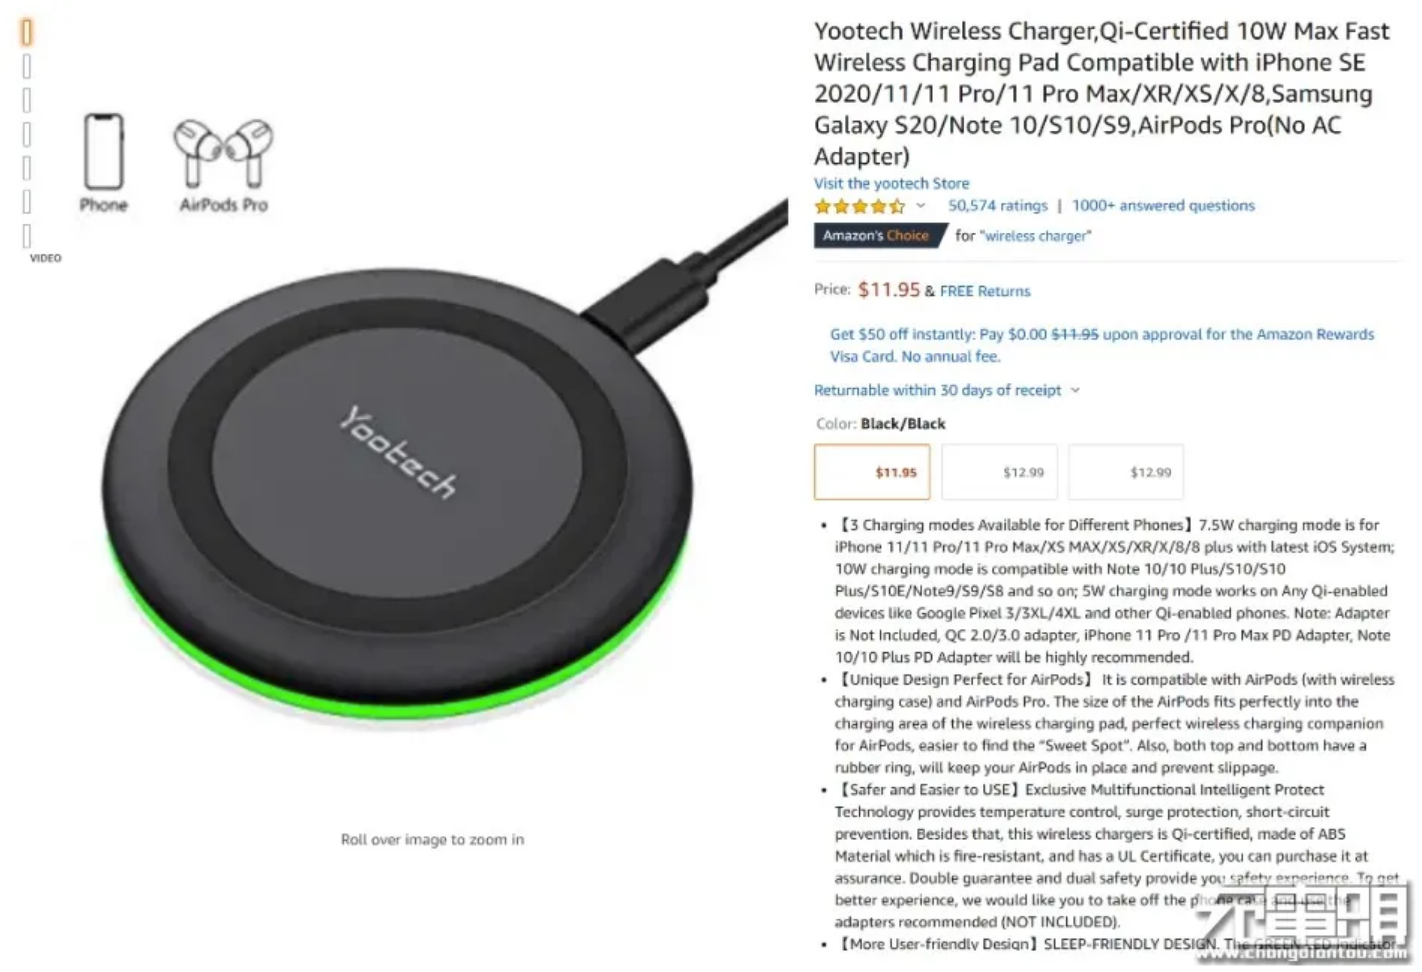
Task: Click the star rating icons
Action: pyautogui.click(x=860, y=206)
